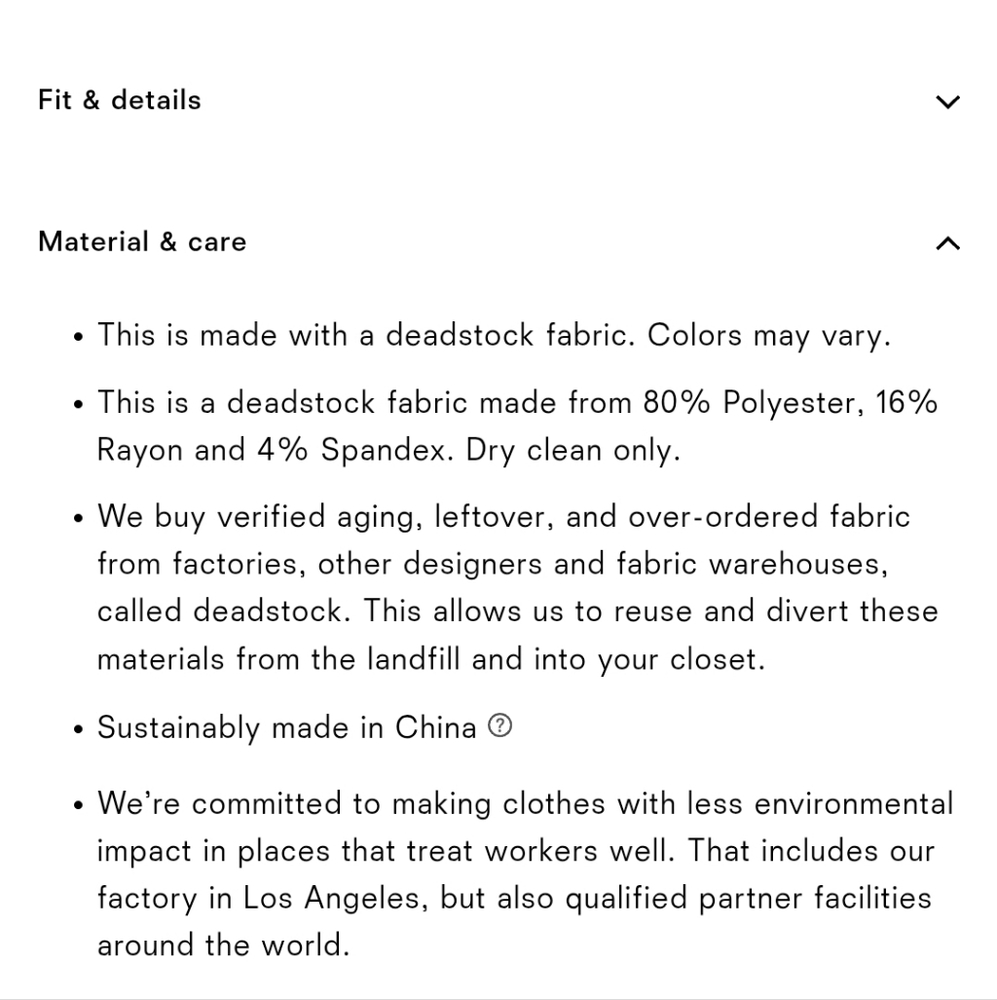Image resolution: width=997 pixels, height=1000 pixels.
Task: Open the Sustainably made in China help icon
Action: tap(499, 727)
